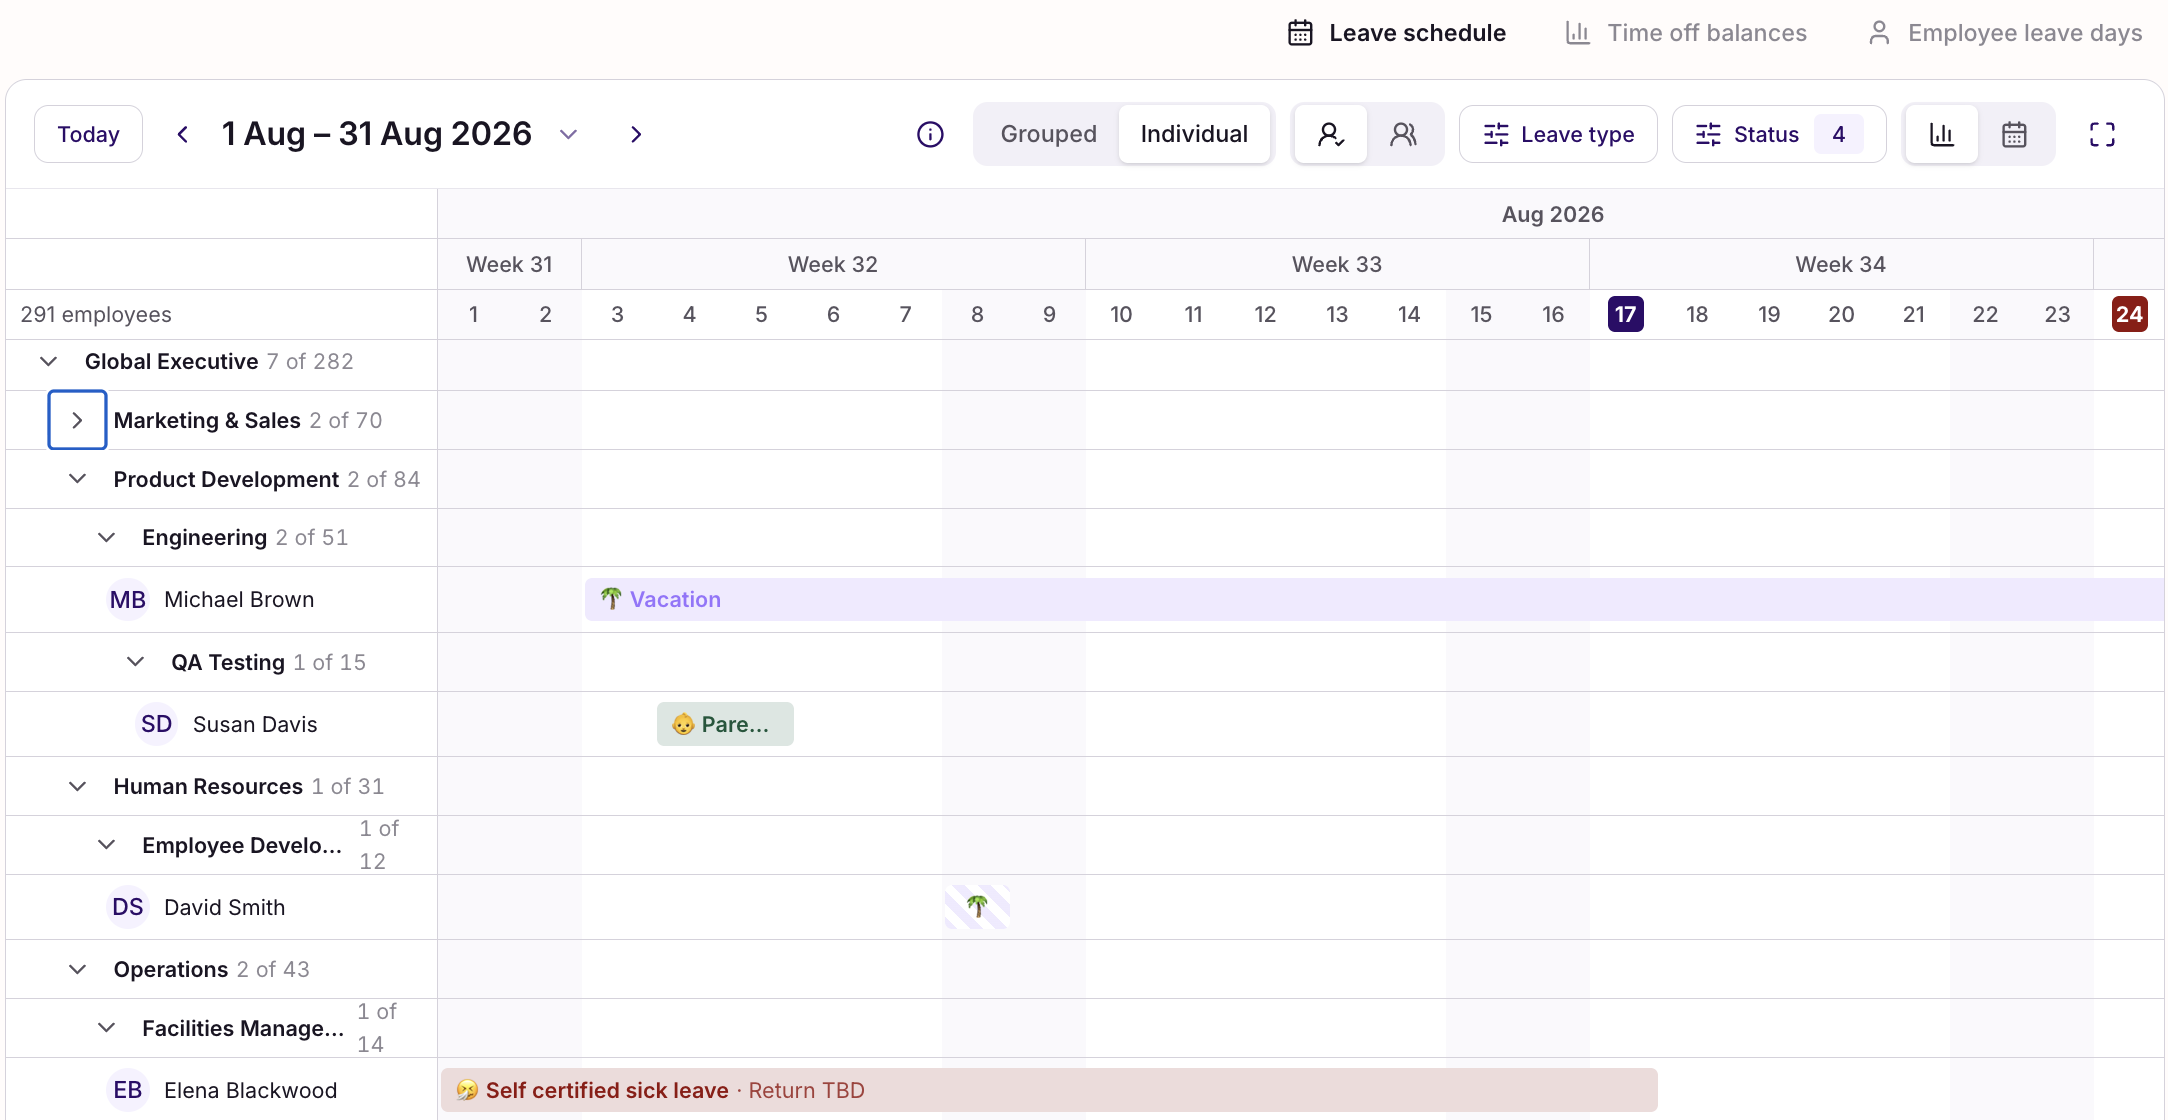2168x1120 pixels.
Task: Click the 291 employees label
Action: click(96, 314)
